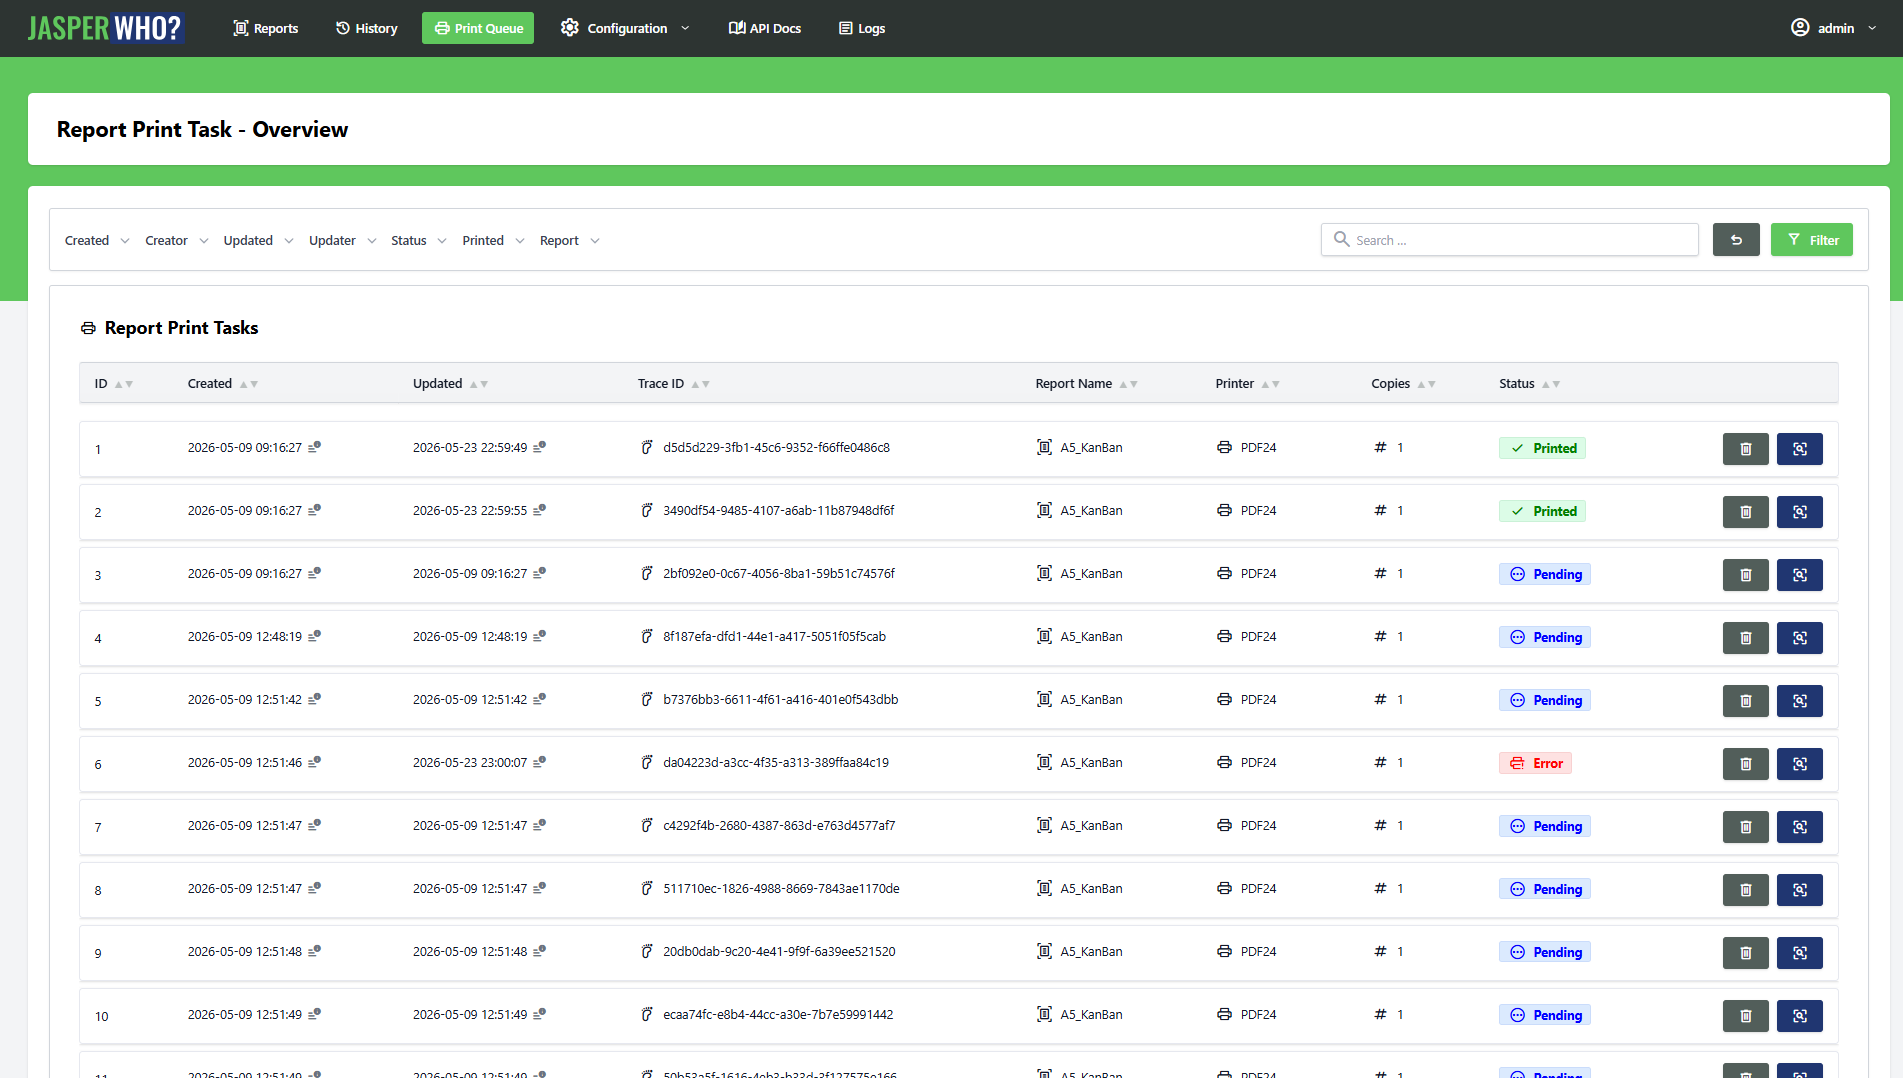Expand the Updater filter dropdown
The width and height of the screenshot is (1903, 1078).
click(x=342, y=240)
